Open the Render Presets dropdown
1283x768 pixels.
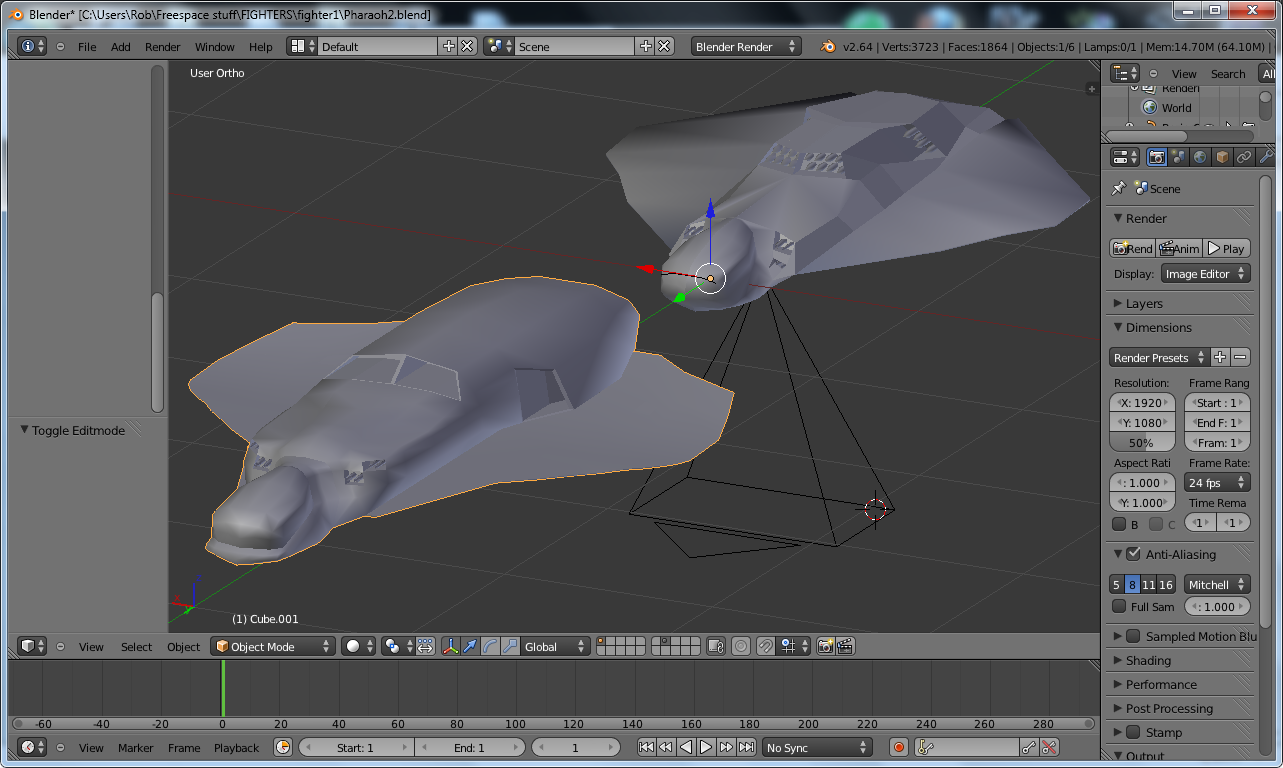[1159, 357]
